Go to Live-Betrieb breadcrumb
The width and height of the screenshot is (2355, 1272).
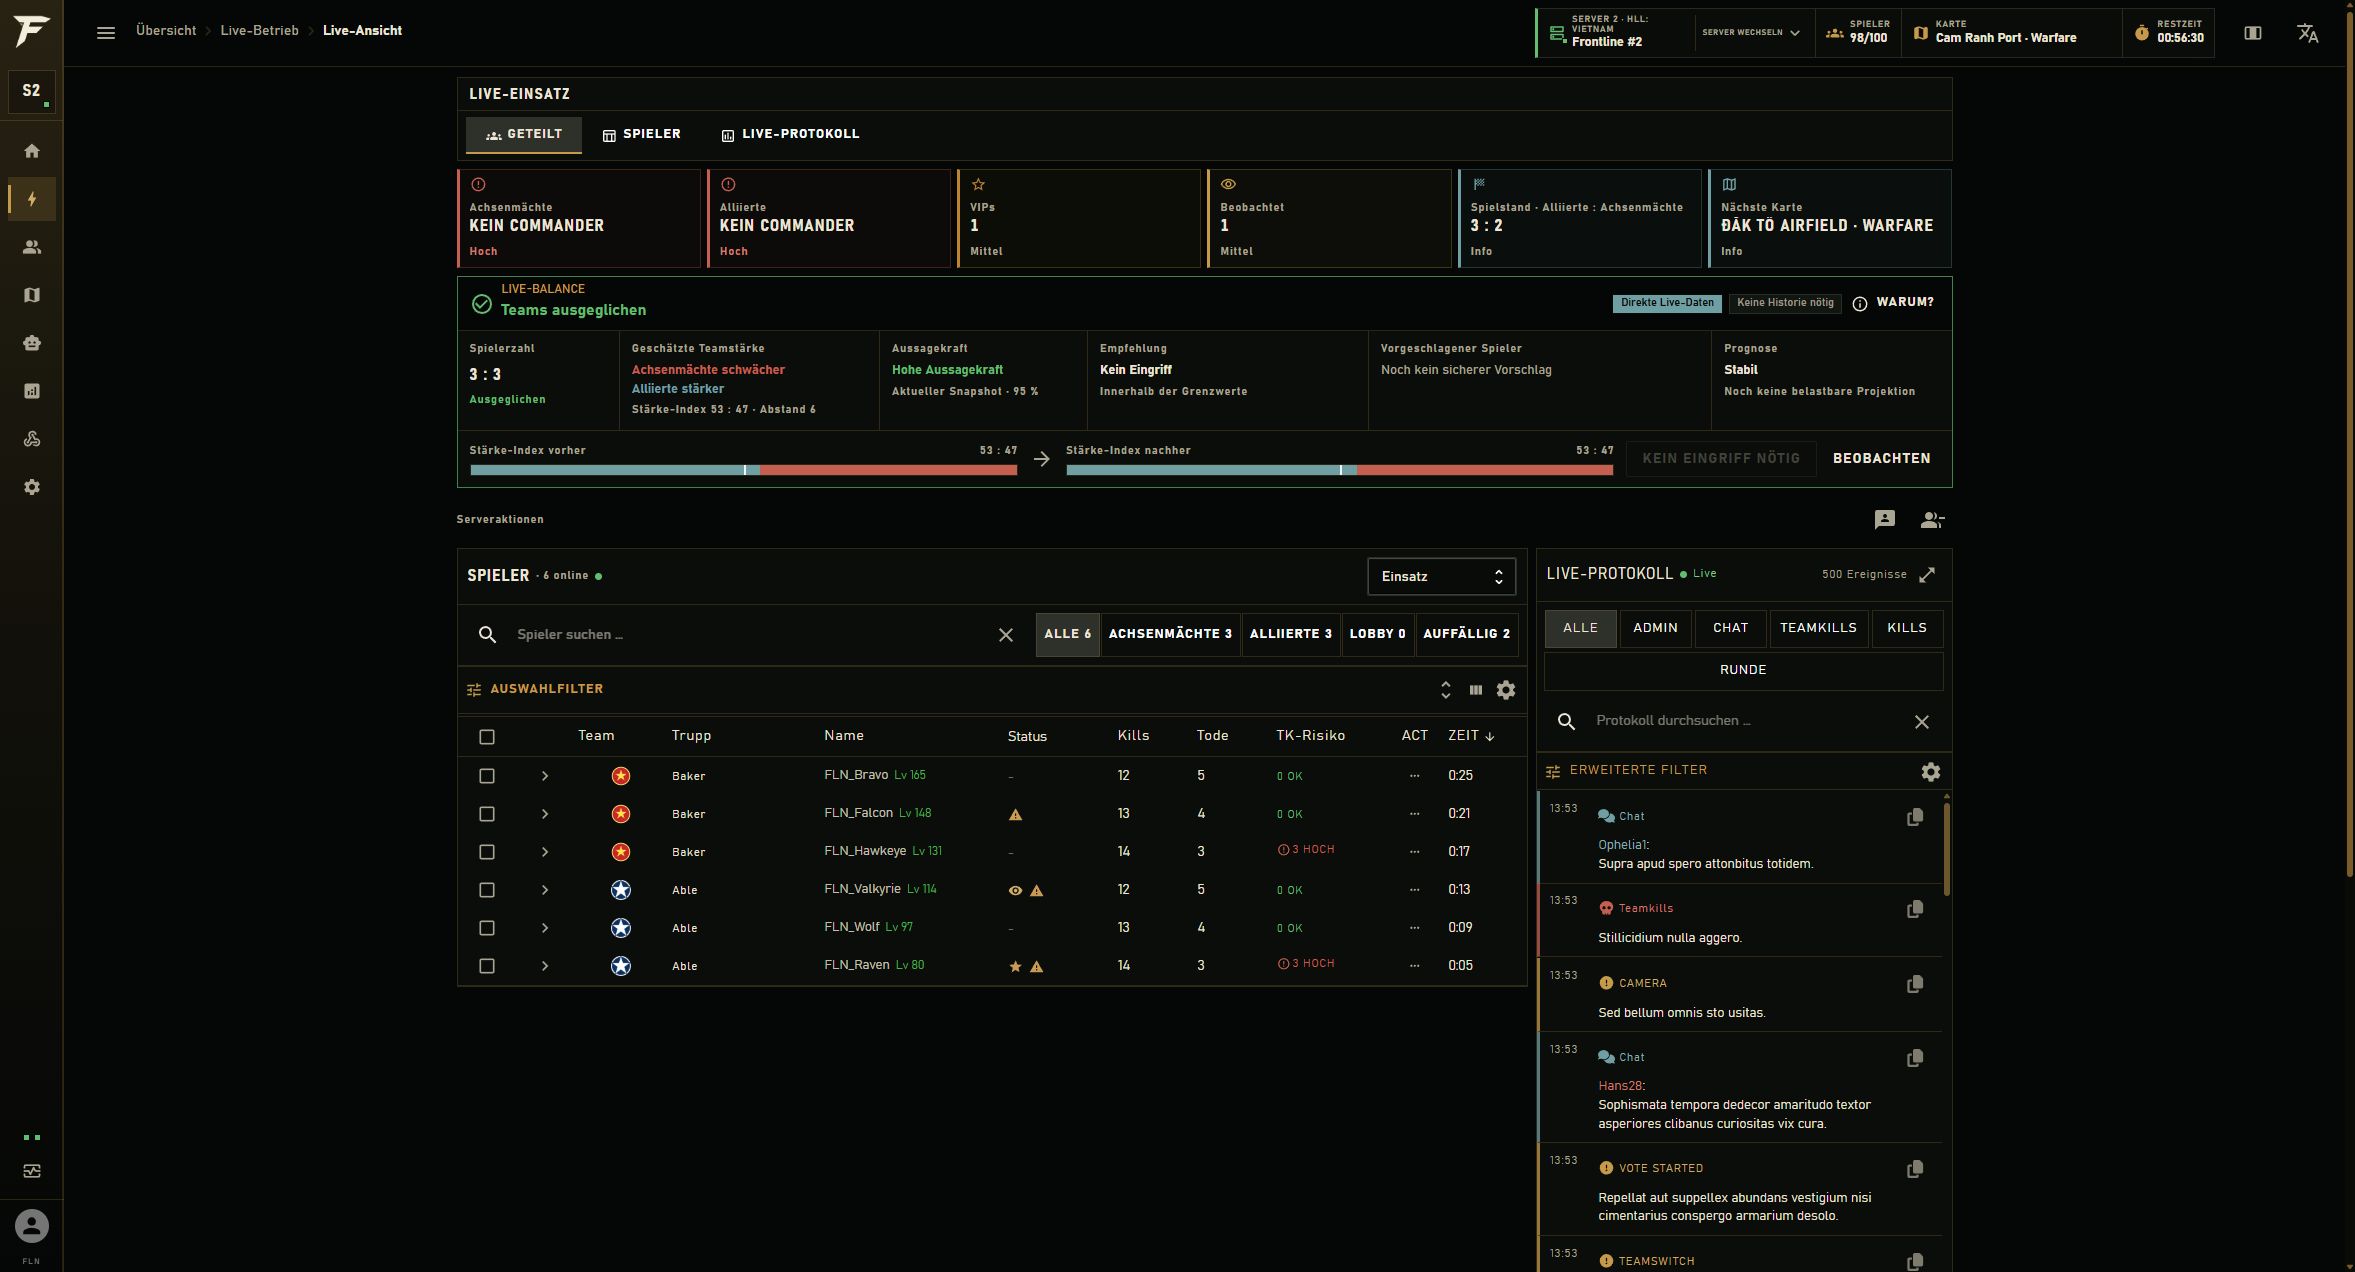pos(259,31)
